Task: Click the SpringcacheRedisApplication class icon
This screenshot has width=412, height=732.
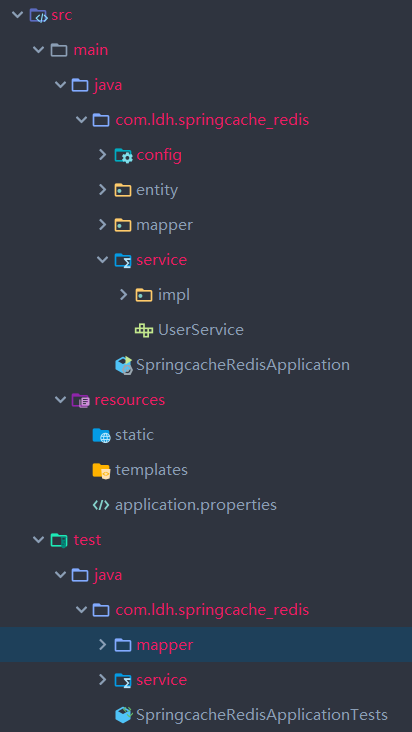Action: [x=124, y=365]
